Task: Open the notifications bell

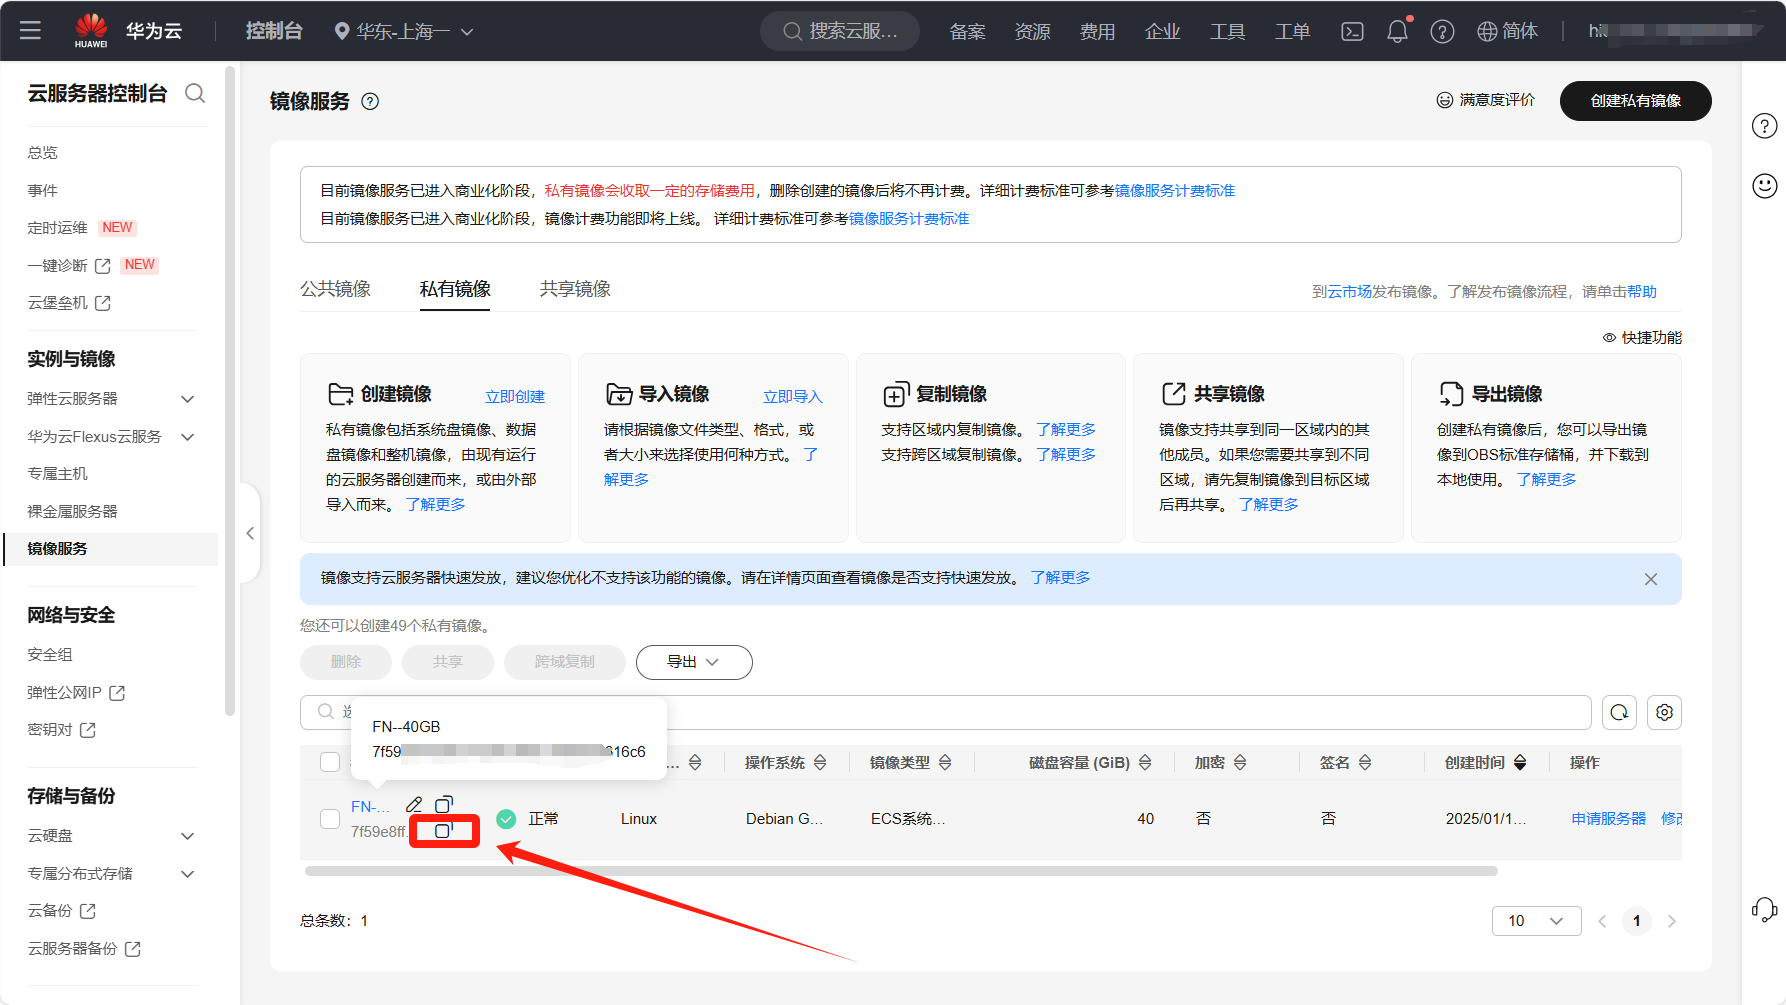Action: click(x=1397, y=32)
